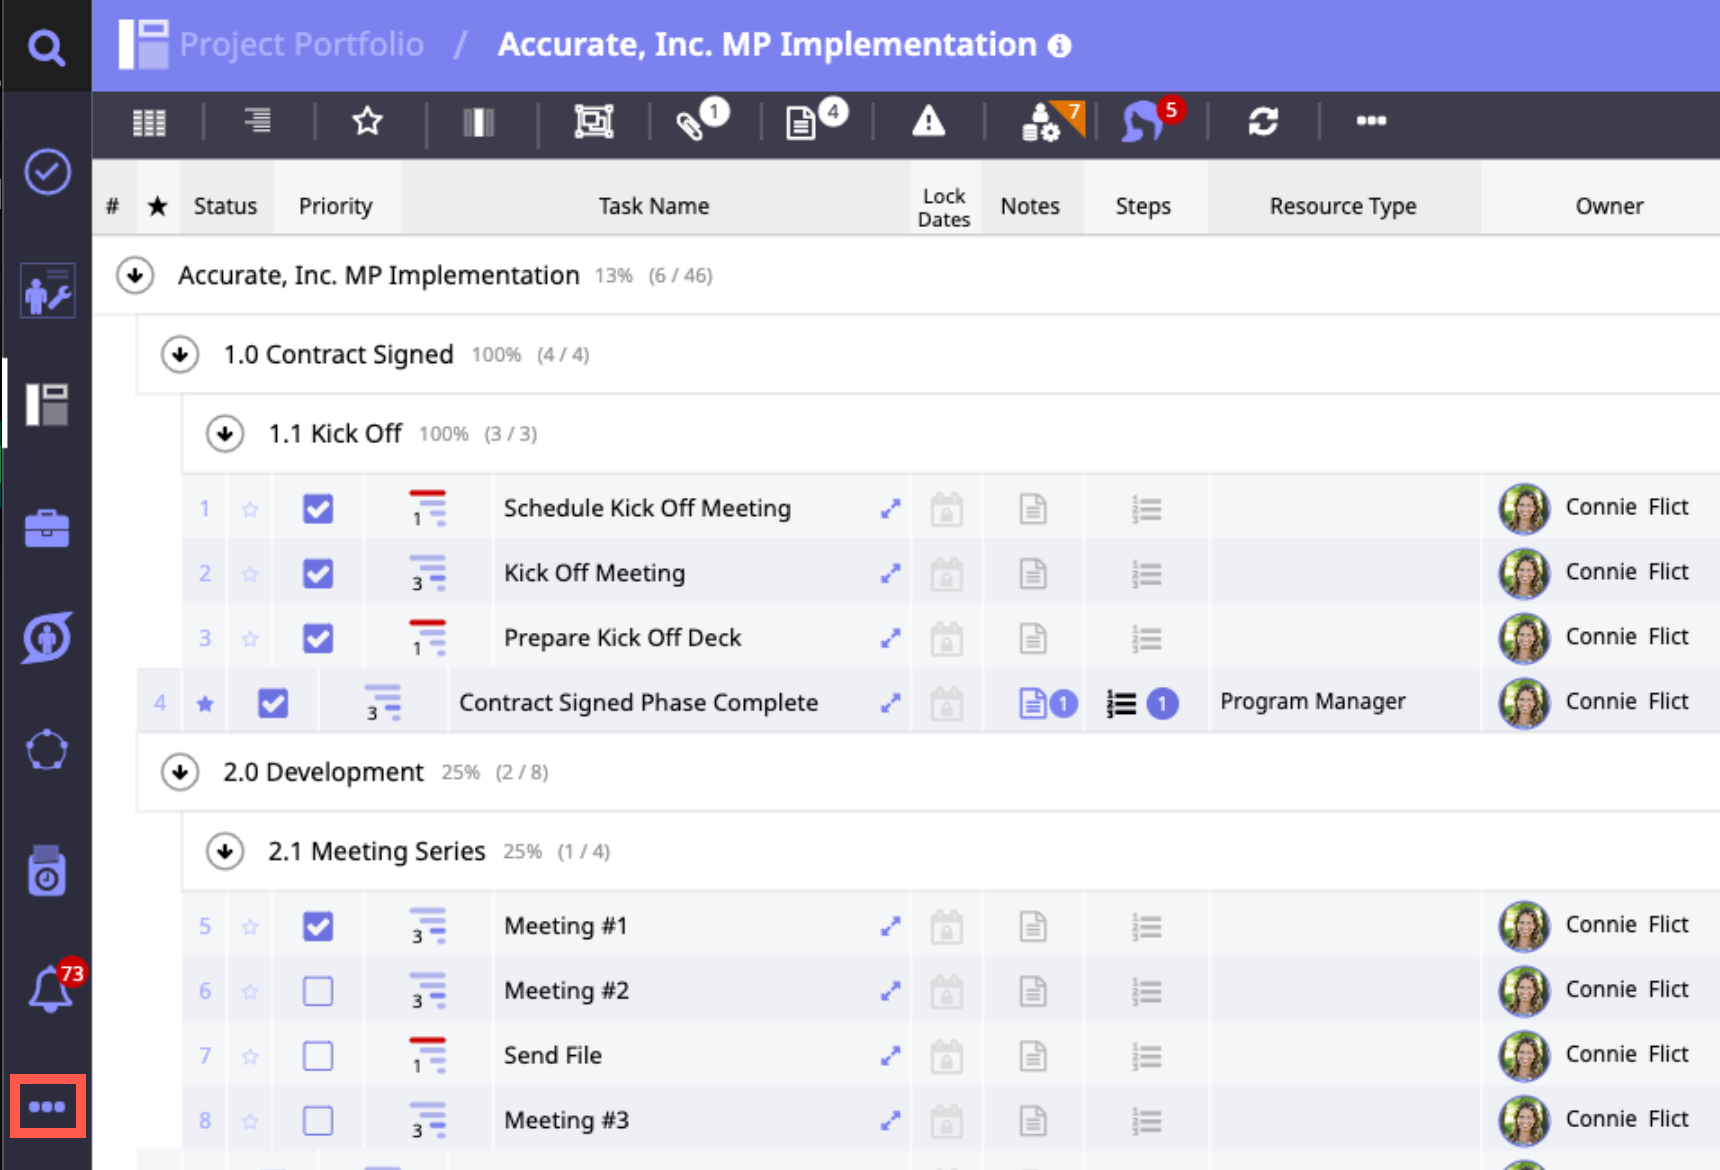Sort by the Priority column header

coord(335,206)
